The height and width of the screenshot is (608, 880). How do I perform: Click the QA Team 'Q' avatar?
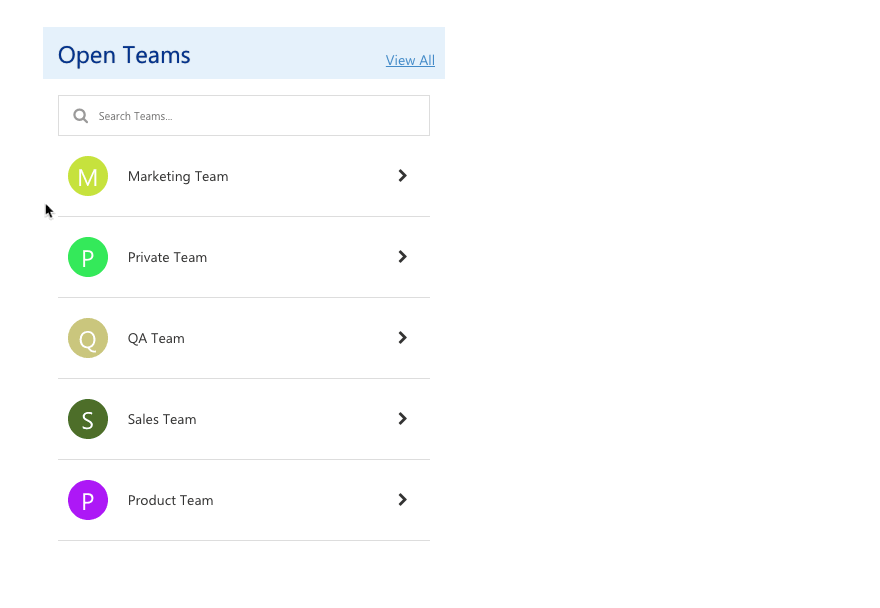pyautogui.click(x=88, y=338)
